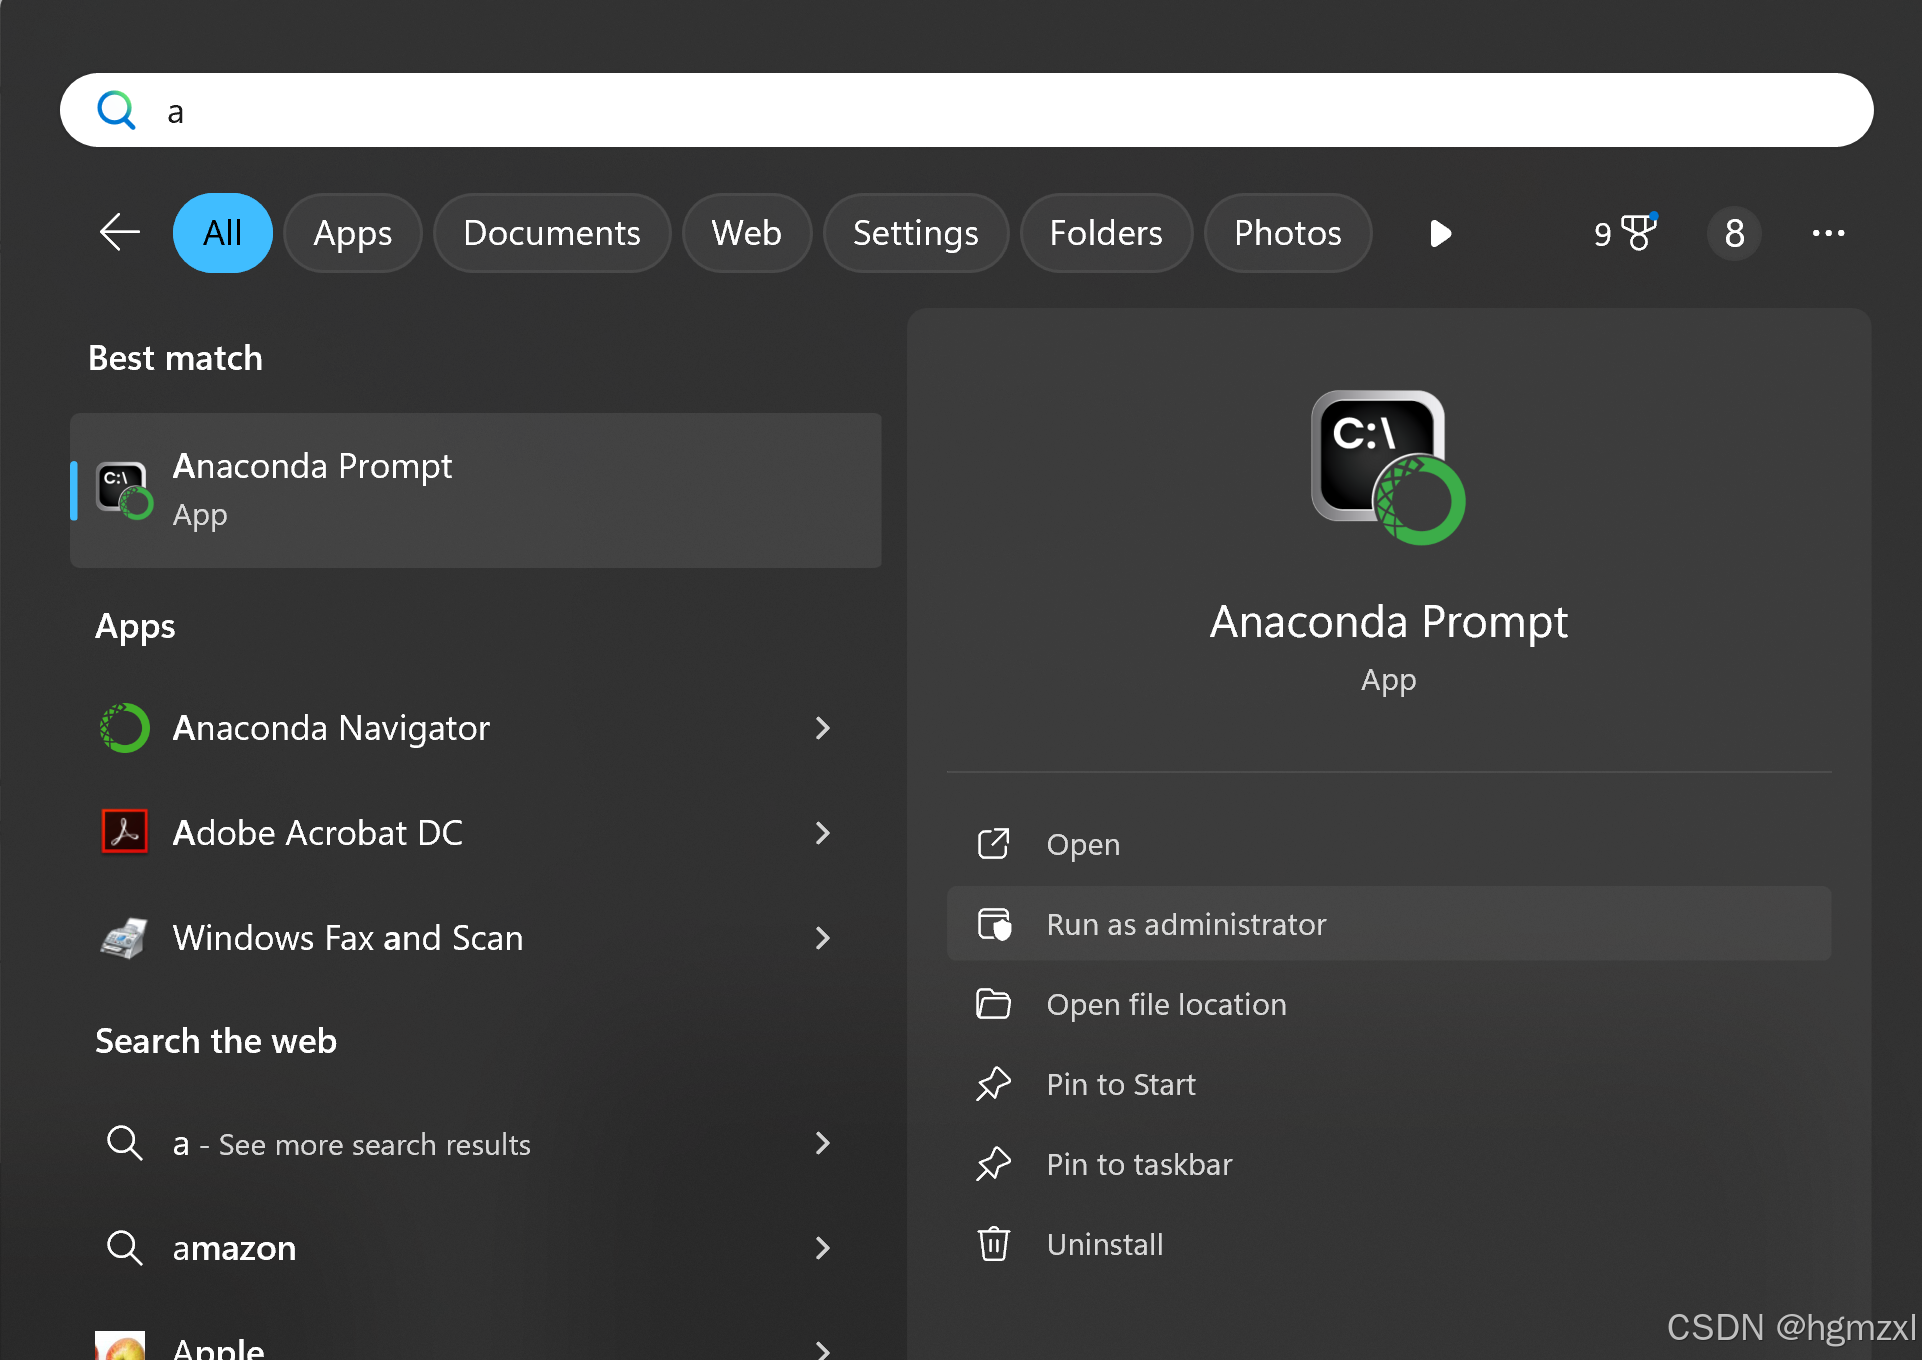The image size is (1922, 1360).
Task: Click the three-dot more options icon
Action: (1828, 233)
